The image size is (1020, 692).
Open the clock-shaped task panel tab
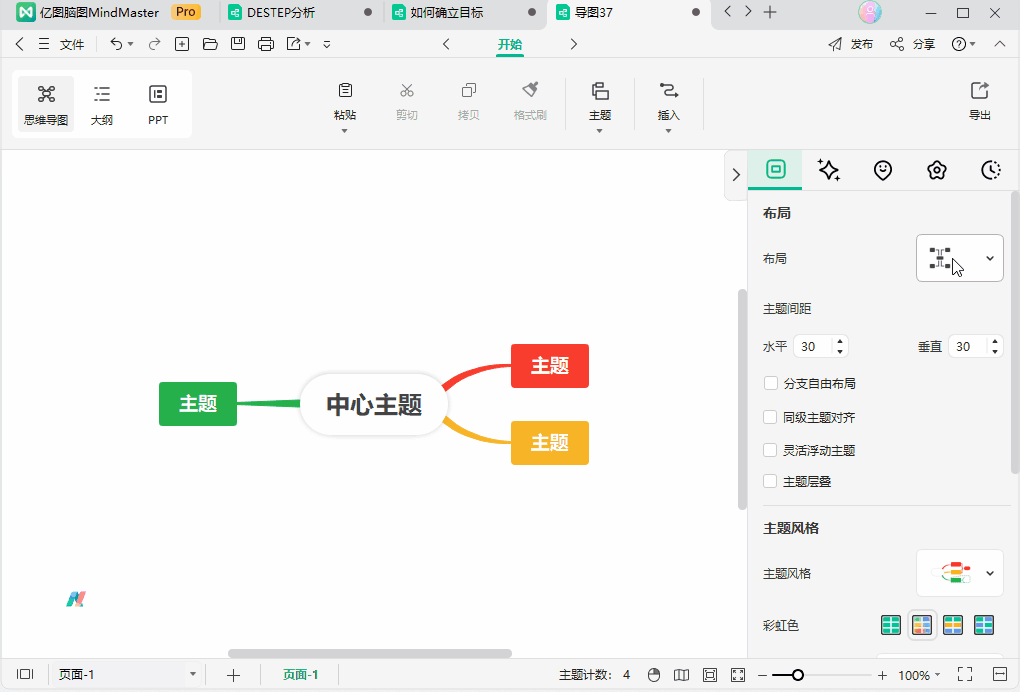click(x=991, y=170)
